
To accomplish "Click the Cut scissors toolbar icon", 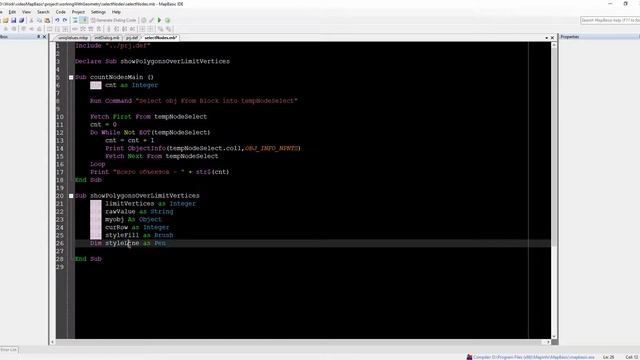I will [x=31, y=20].
